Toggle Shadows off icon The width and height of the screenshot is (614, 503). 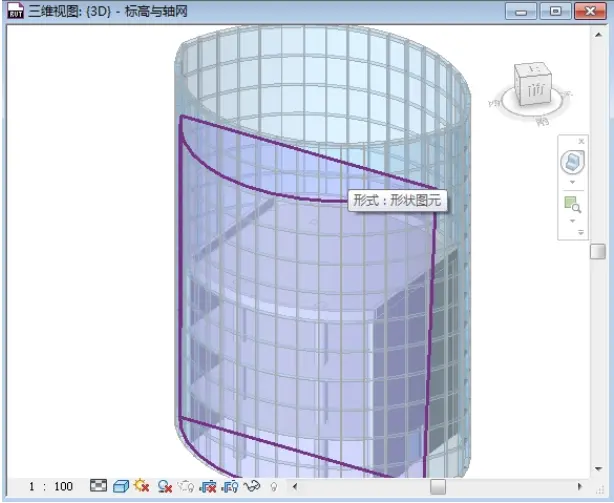[165, 487]
